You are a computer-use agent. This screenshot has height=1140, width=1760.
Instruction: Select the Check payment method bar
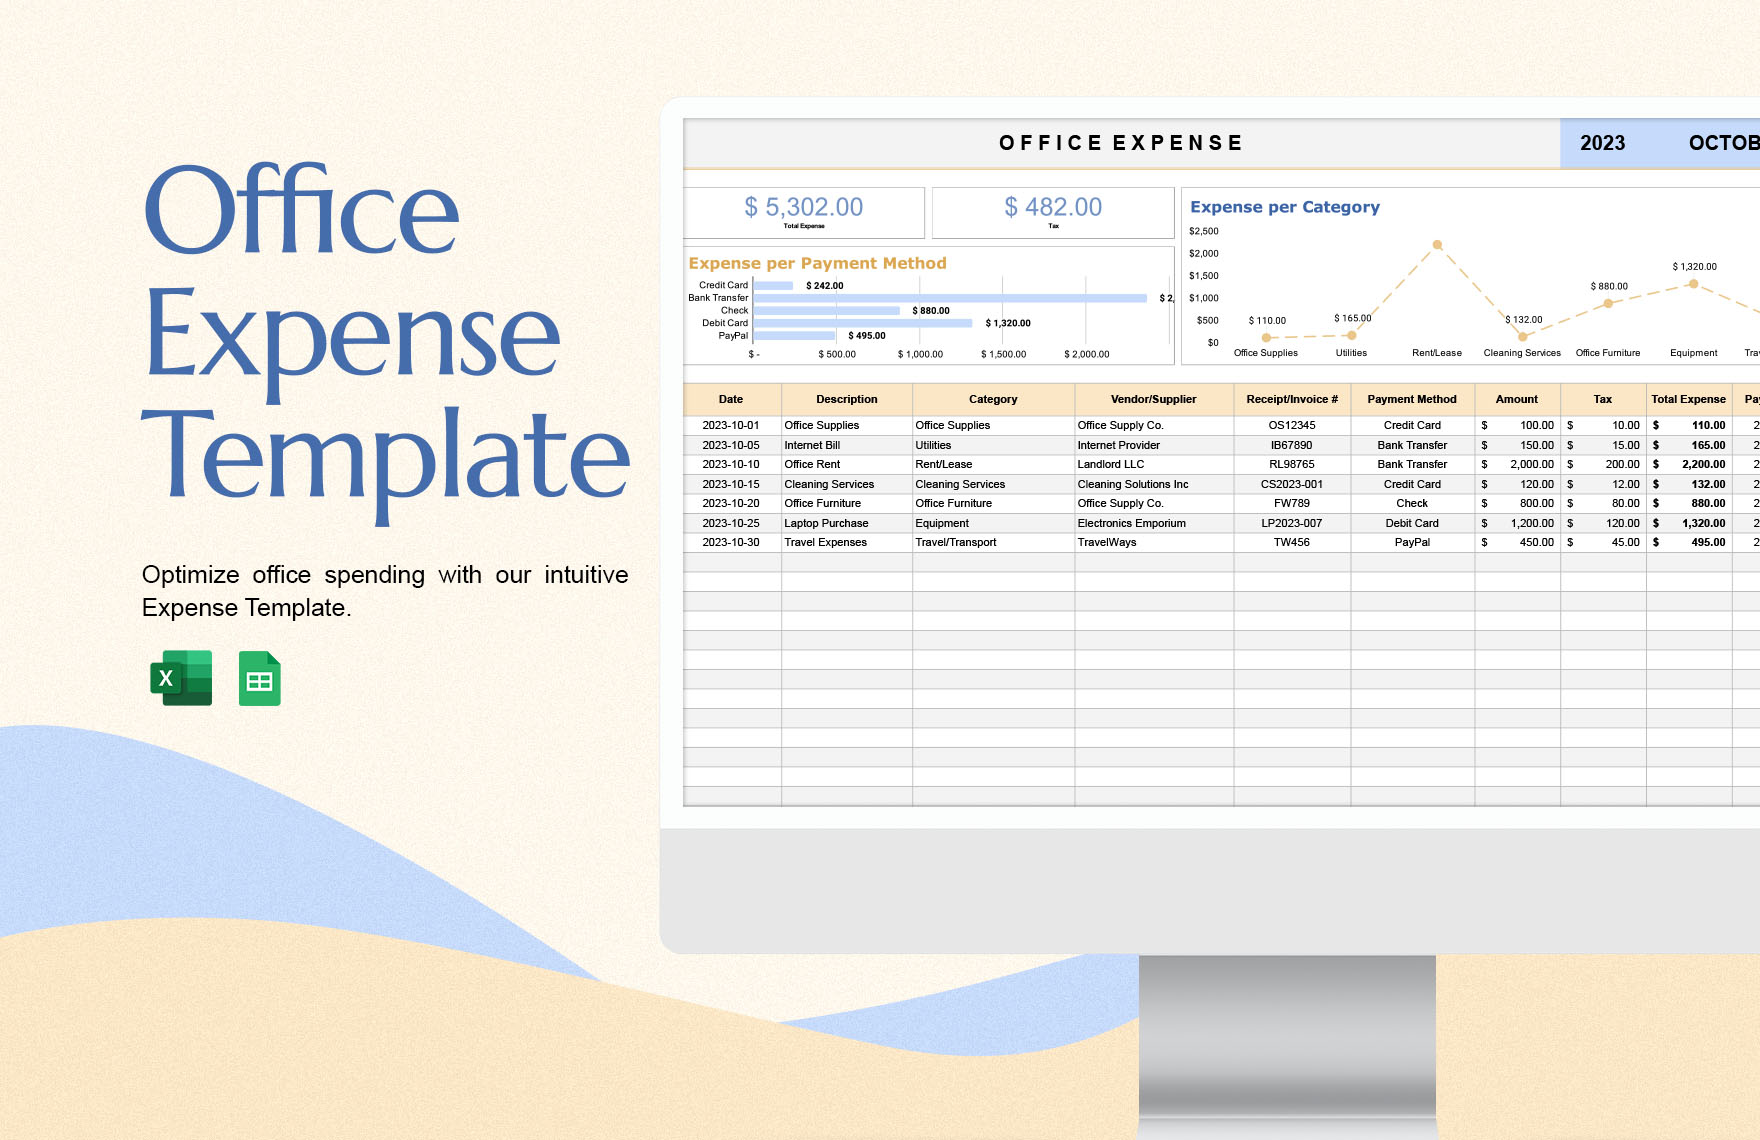pyautogui.click(x=830, y=310)
